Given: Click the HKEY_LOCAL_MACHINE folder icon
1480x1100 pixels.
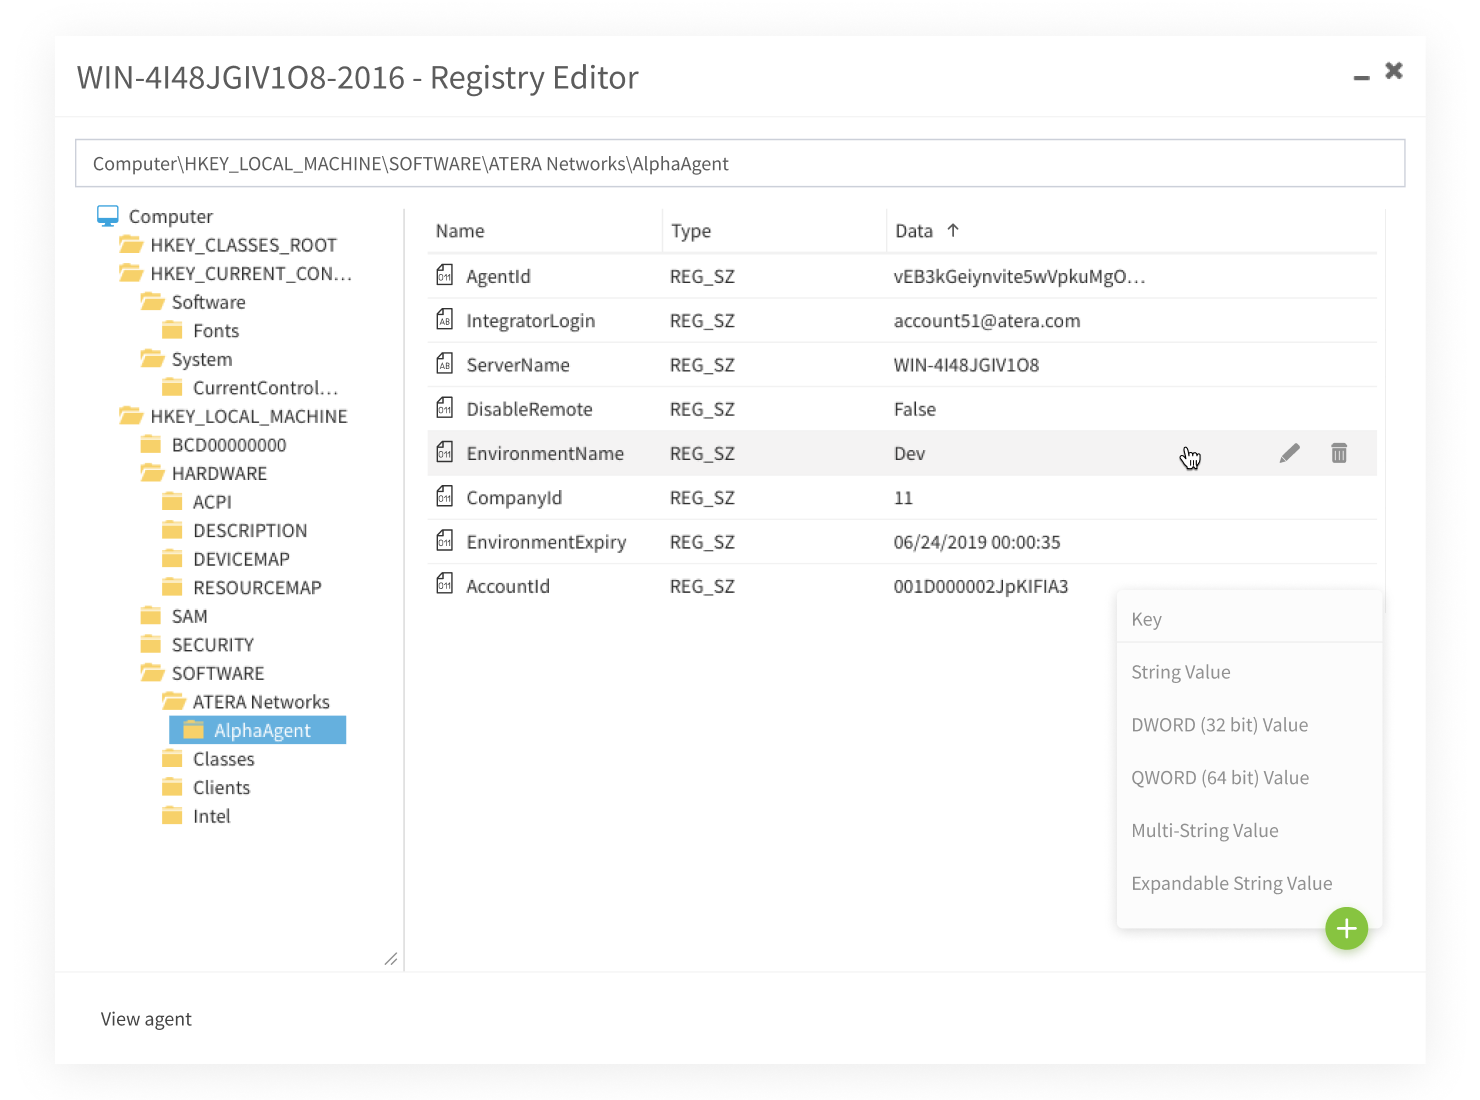Looking at the screenshot, I should pyautogui.click(x=130, y=415).
